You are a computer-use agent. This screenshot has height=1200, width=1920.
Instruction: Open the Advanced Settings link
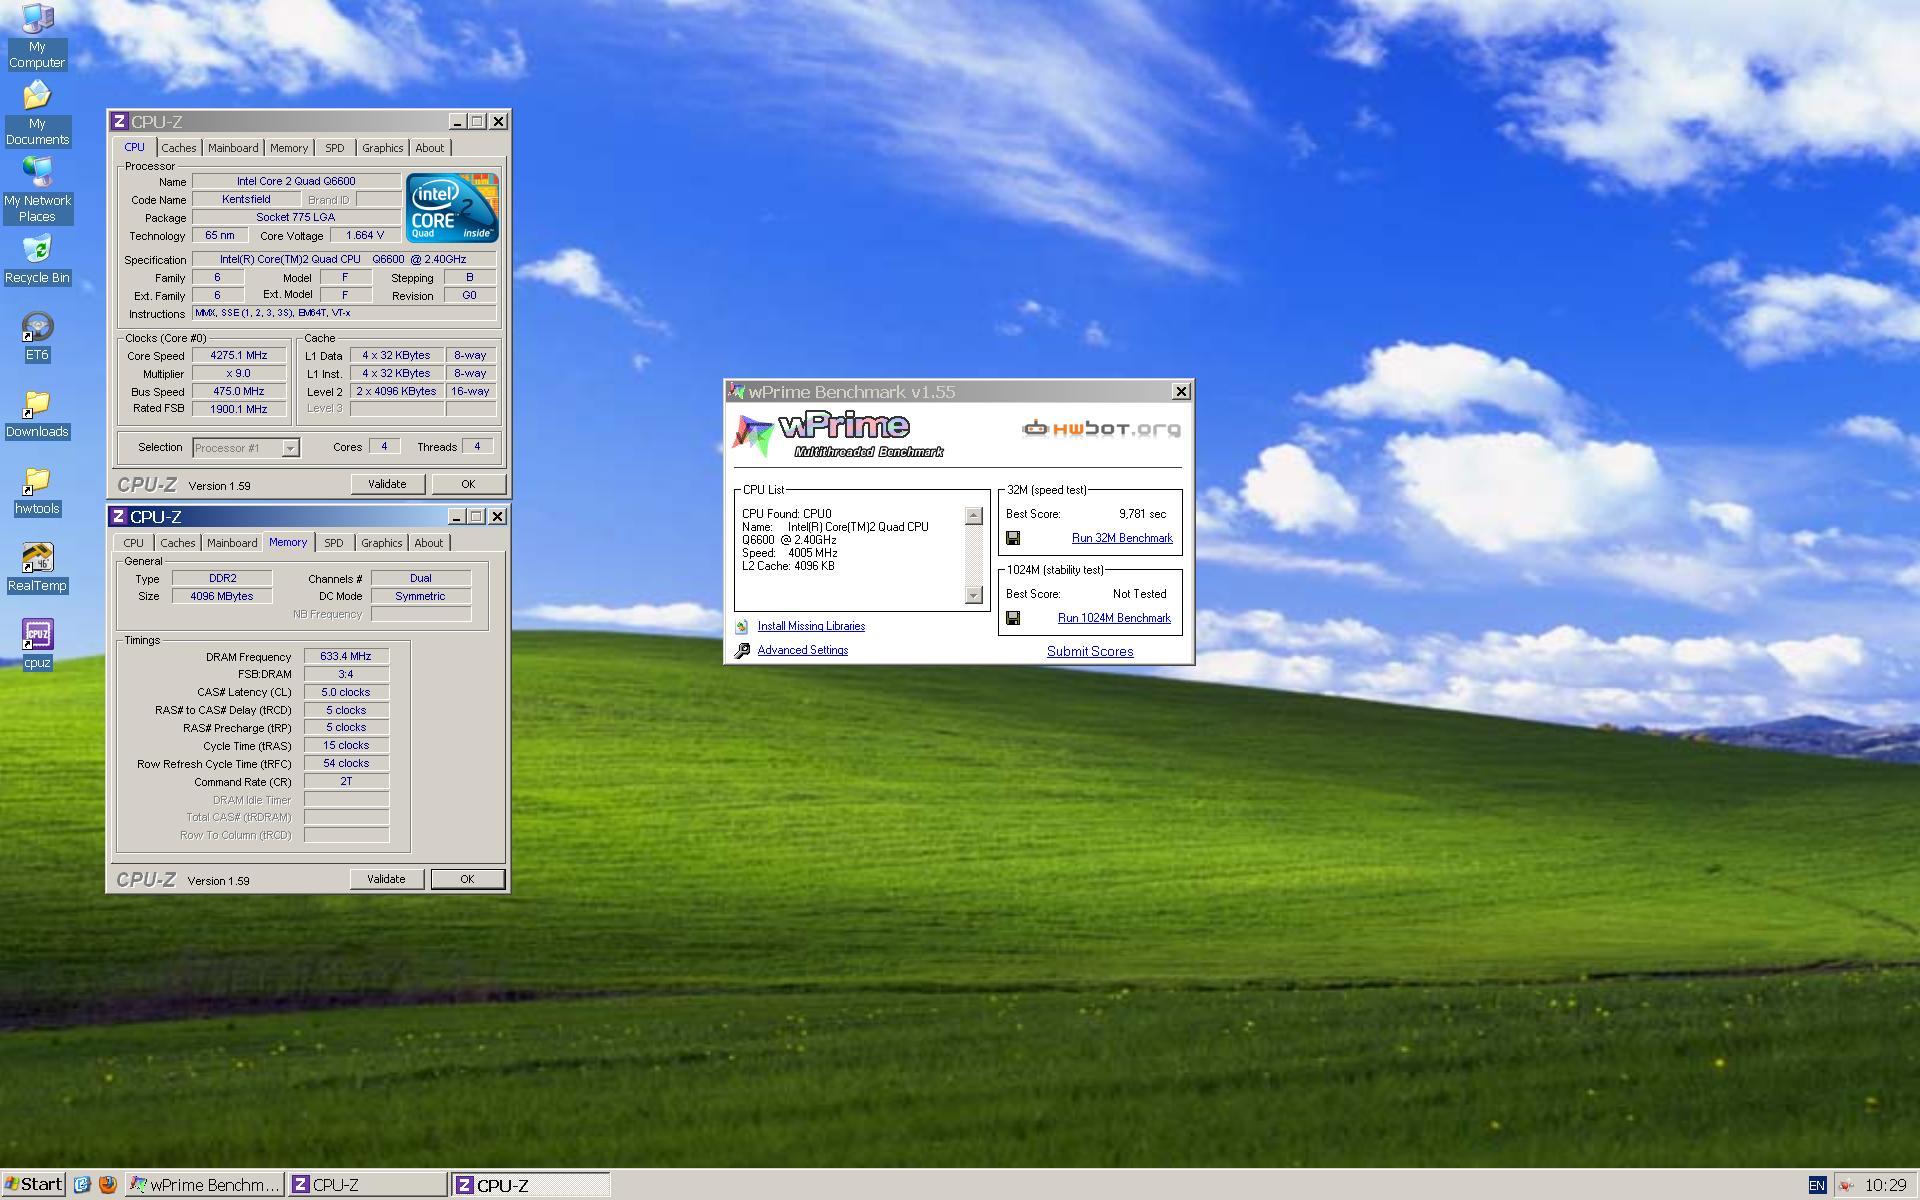point(802,650)
